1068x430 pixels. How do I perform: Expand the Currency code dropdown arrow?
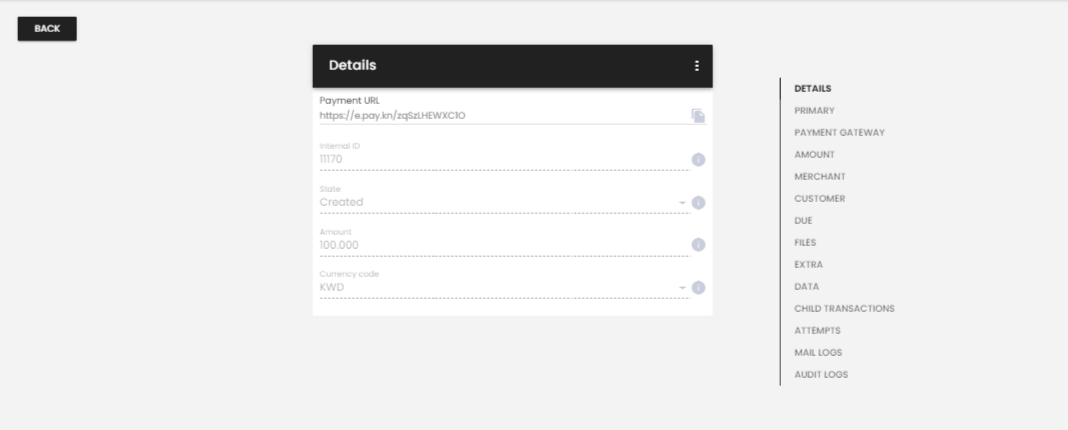click(x=683, y=288)
